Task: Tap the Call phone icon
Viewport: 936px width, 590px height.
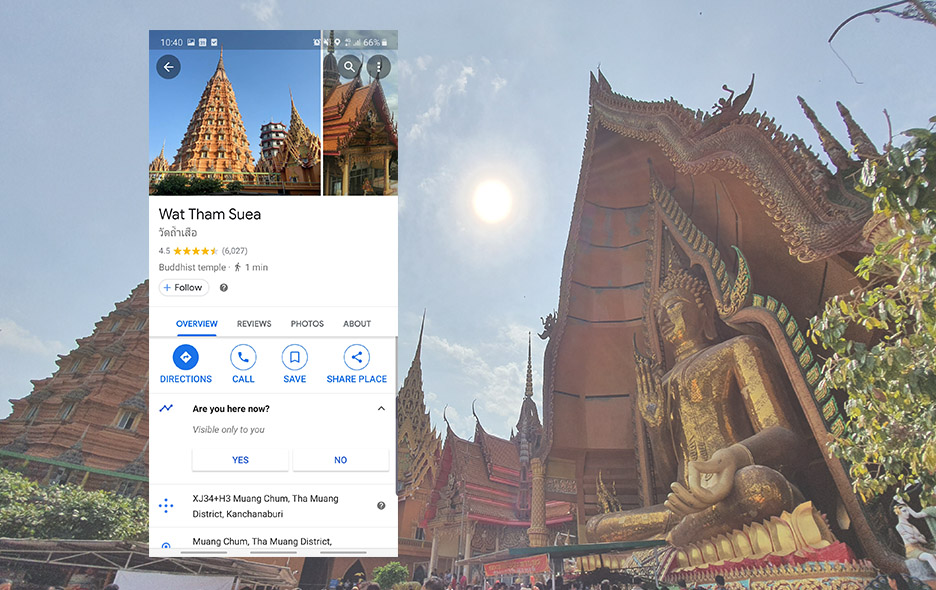Action: [x=243, y=357]
